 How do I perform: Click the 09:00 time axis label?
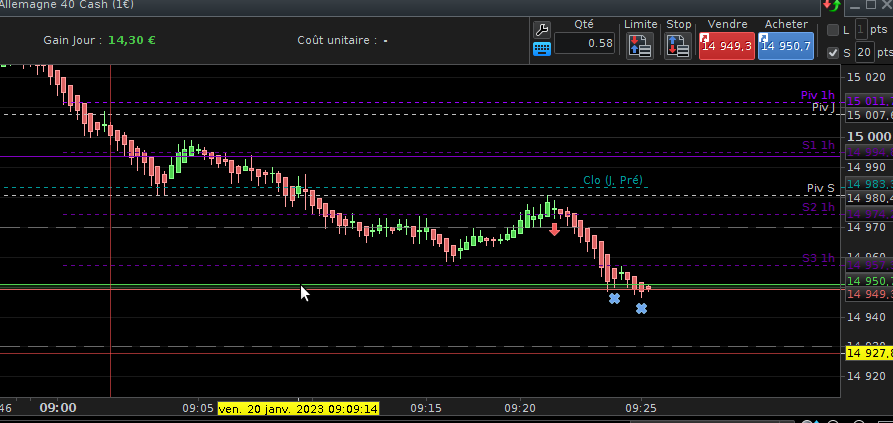58,408
